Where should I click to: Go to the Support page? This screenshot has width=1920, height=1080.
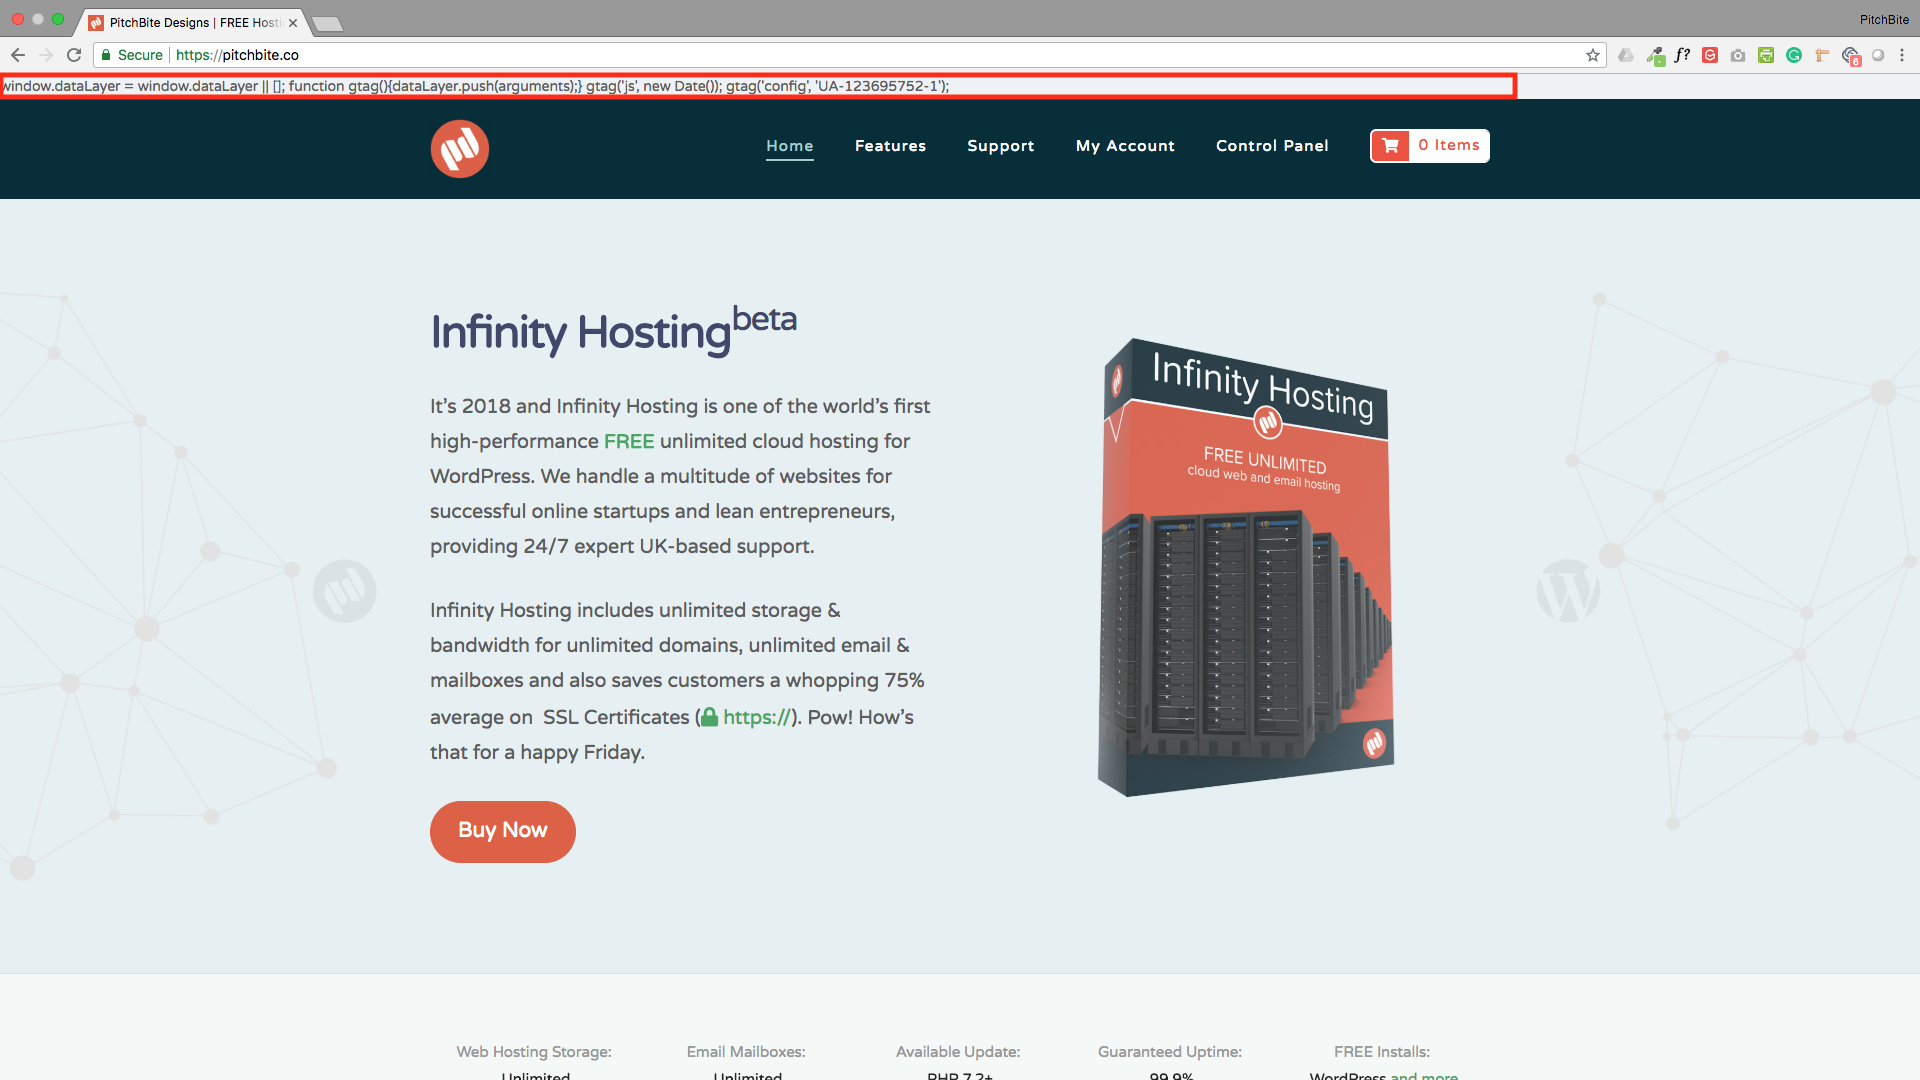(1000, 146)
